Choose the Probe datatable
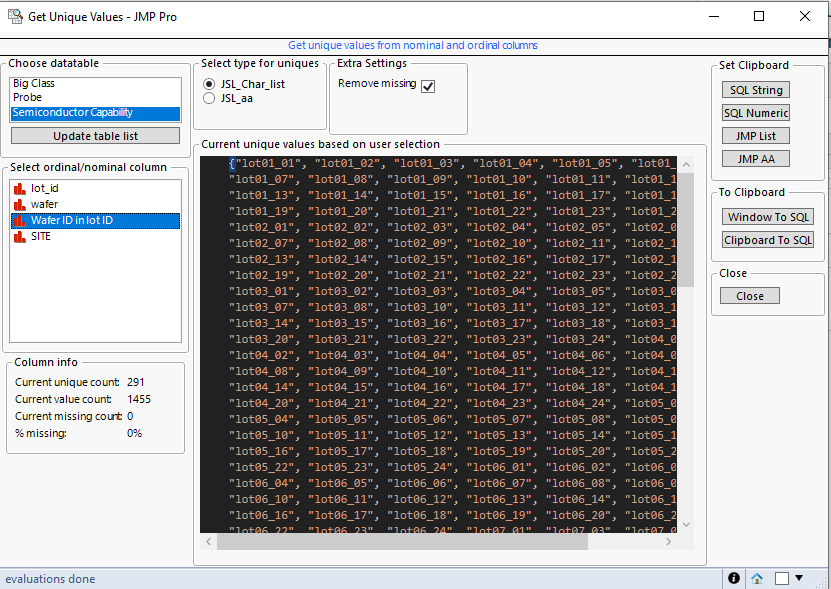Viewport: 831px width, 589px height. (95, 98)
